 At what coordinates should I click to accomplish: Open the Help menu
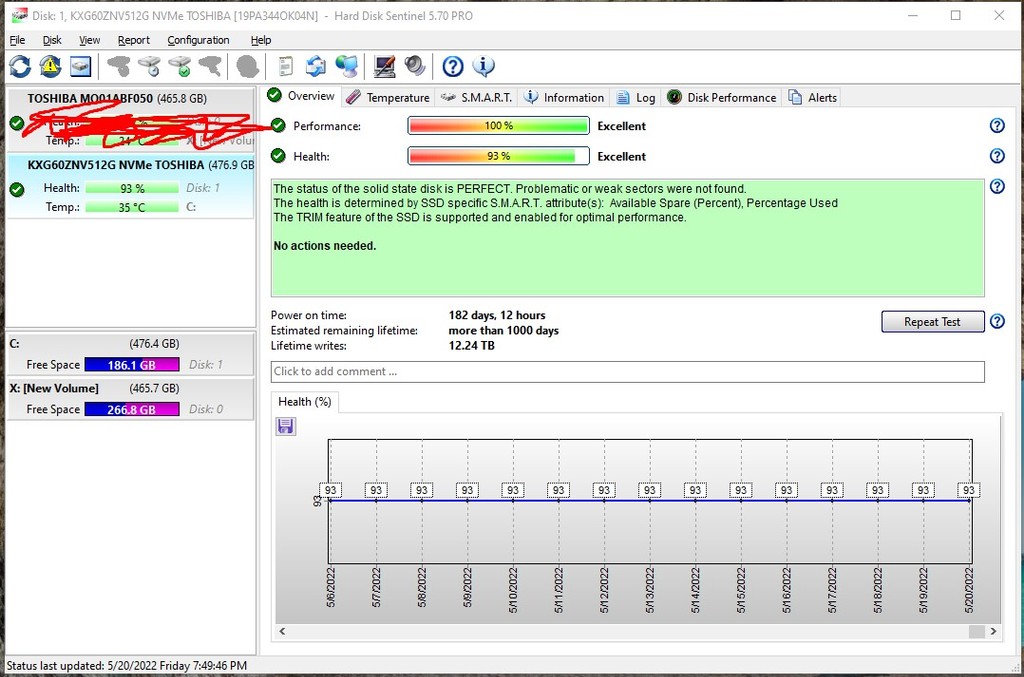261,40
